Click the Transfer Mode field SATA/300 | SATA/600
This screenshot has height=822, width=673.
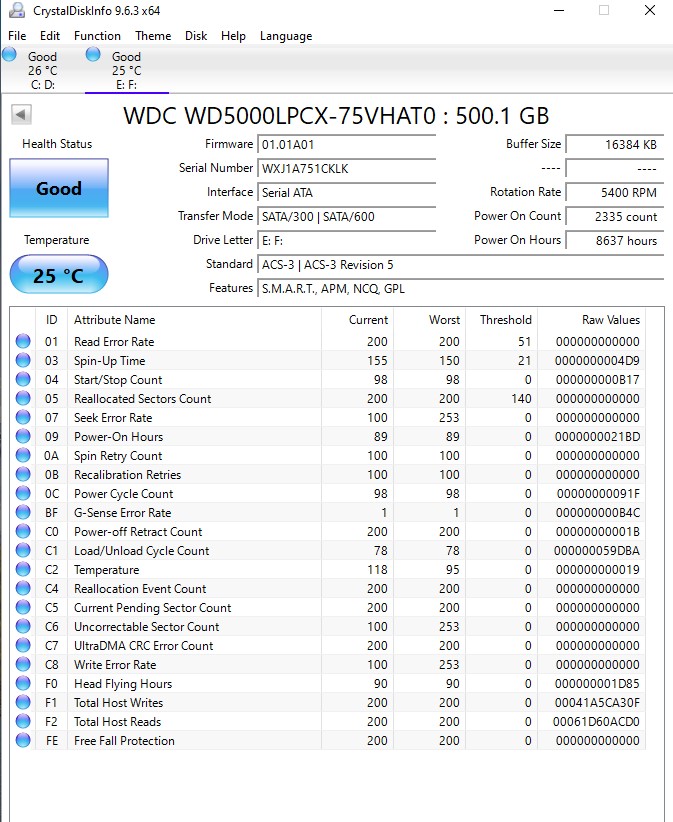[x=346, y=217]
